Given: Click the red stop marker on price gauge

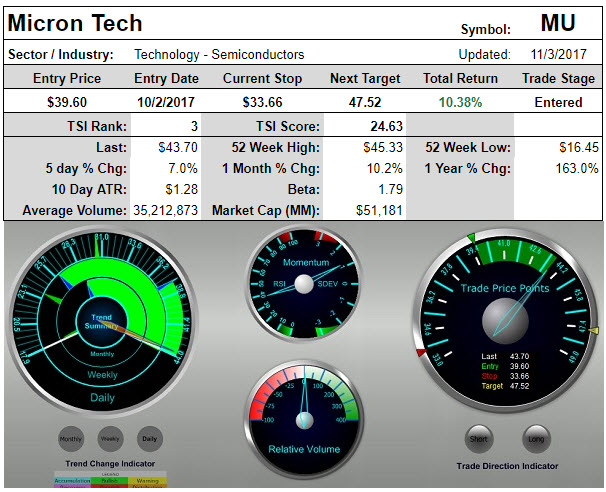Looking at the screenshot, I should 419,352.
